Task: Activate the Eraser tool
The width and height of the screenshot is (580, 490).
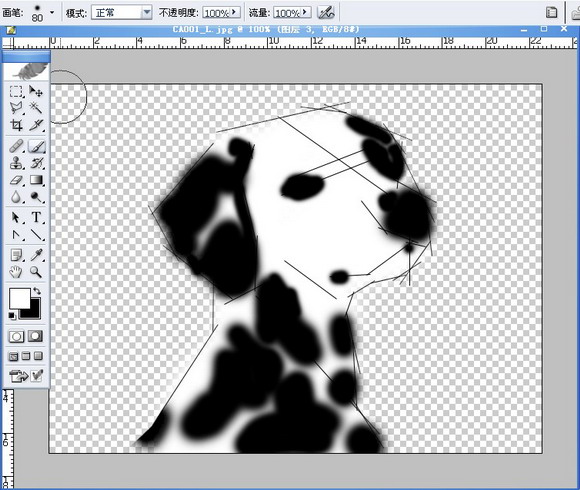Action: click(x=16, y=180)
